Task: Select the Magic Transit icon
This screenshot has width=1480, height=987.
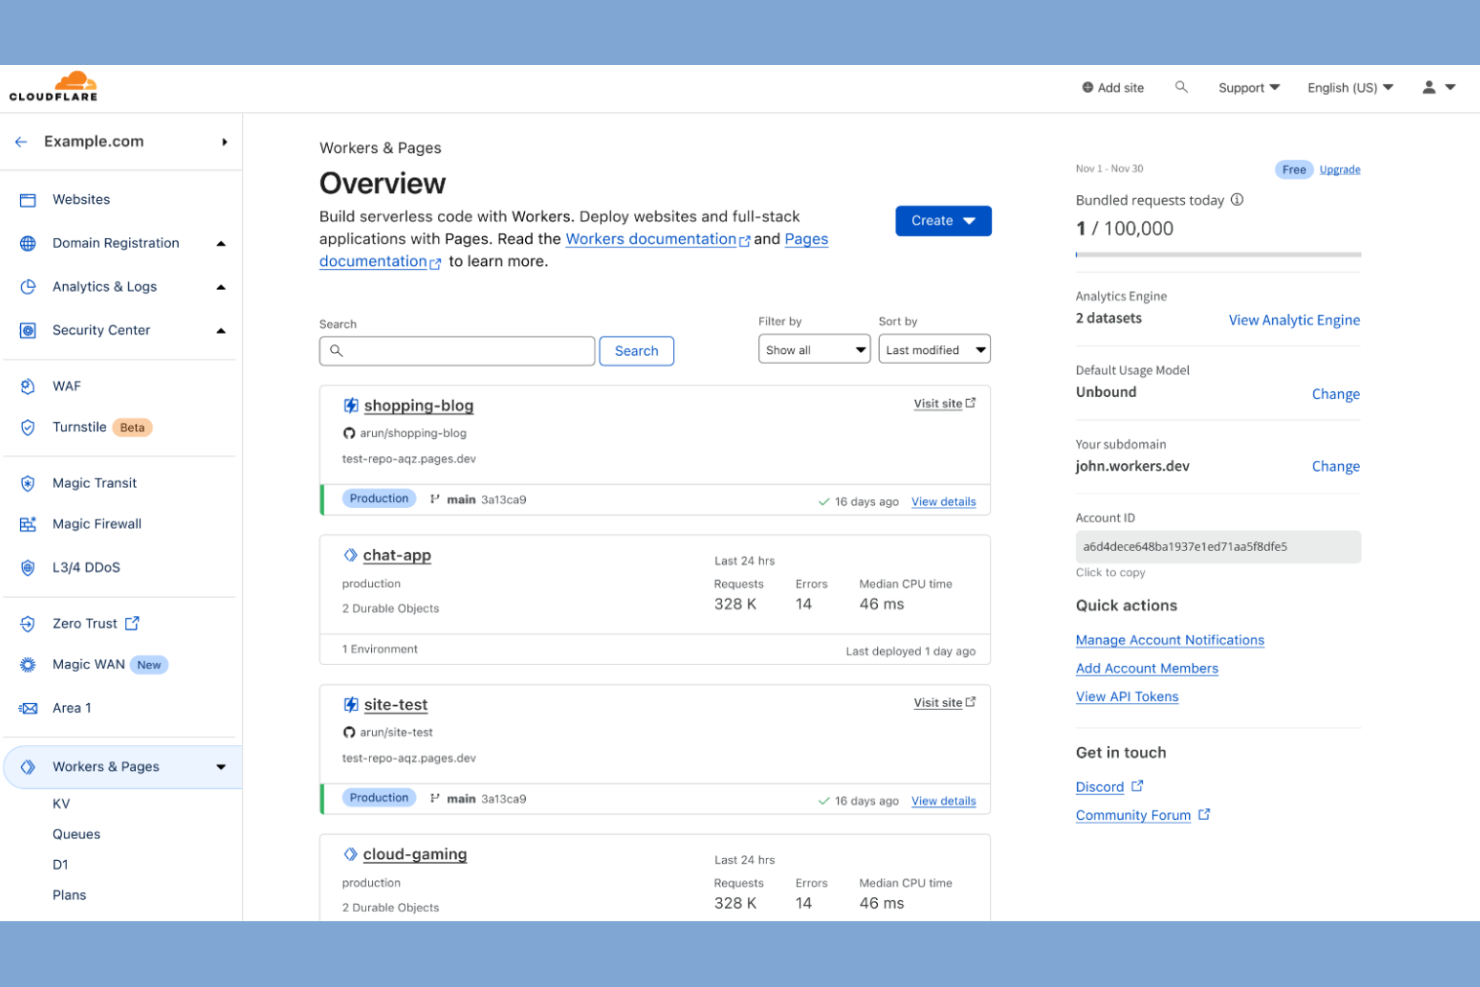Action: tap(27, 483)
